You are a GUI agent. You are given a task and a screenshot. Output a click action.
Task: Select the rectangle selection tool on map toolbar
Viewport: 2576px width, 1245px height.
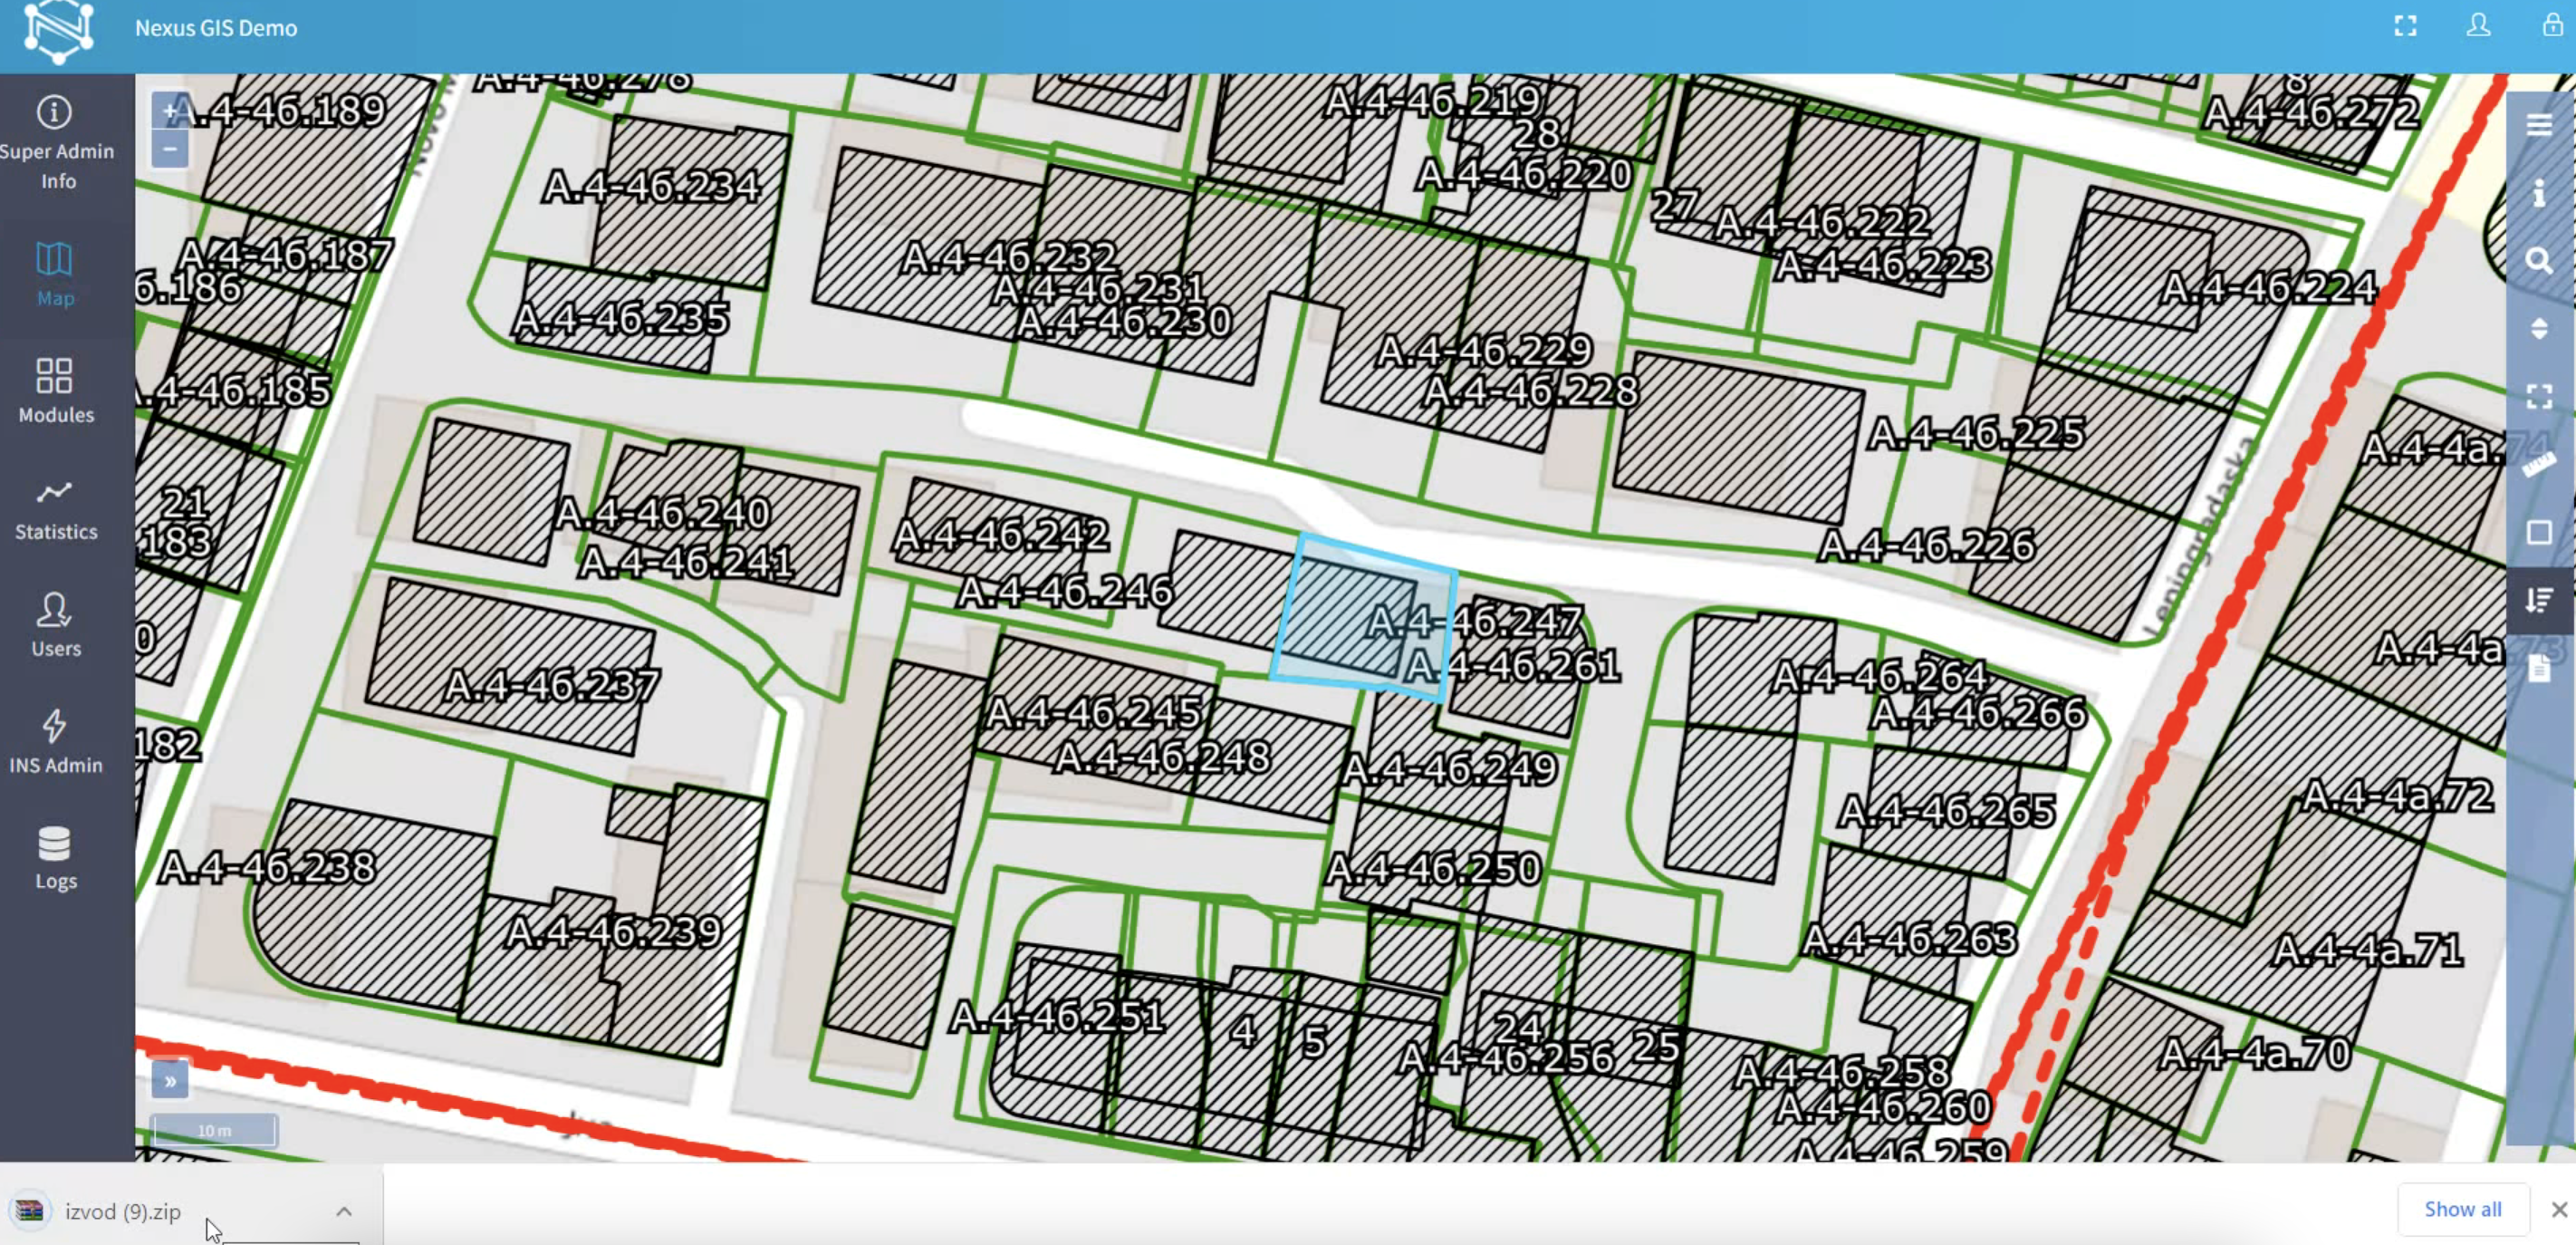pyautogui.click(x=2539, y=532)
